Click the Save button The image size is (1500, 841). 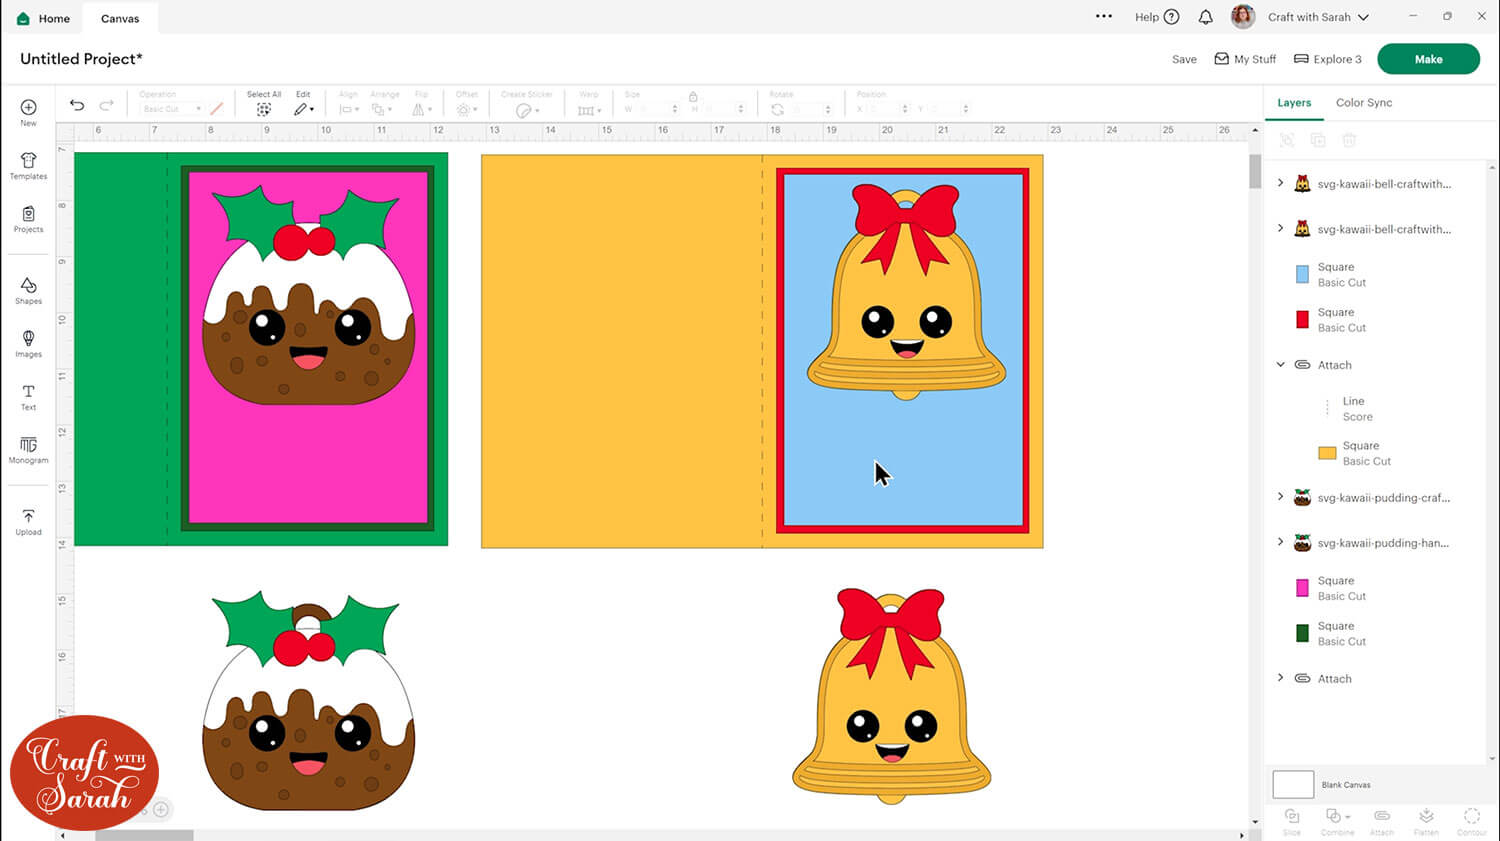(1184, 59)
